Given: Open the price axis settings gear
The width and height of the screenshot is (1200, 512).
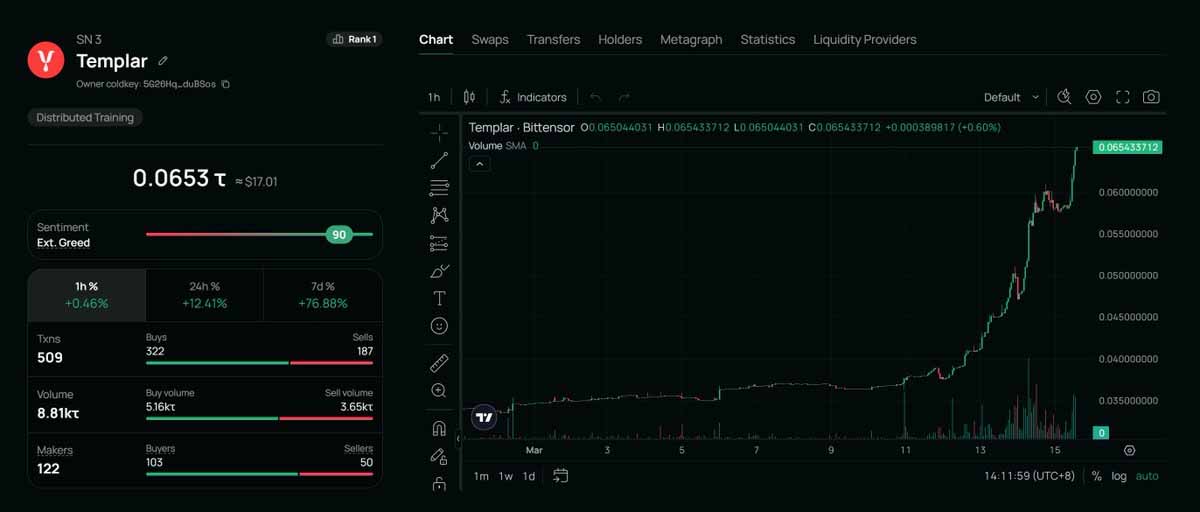Looking at the screenshot, I should (1130, 451).
